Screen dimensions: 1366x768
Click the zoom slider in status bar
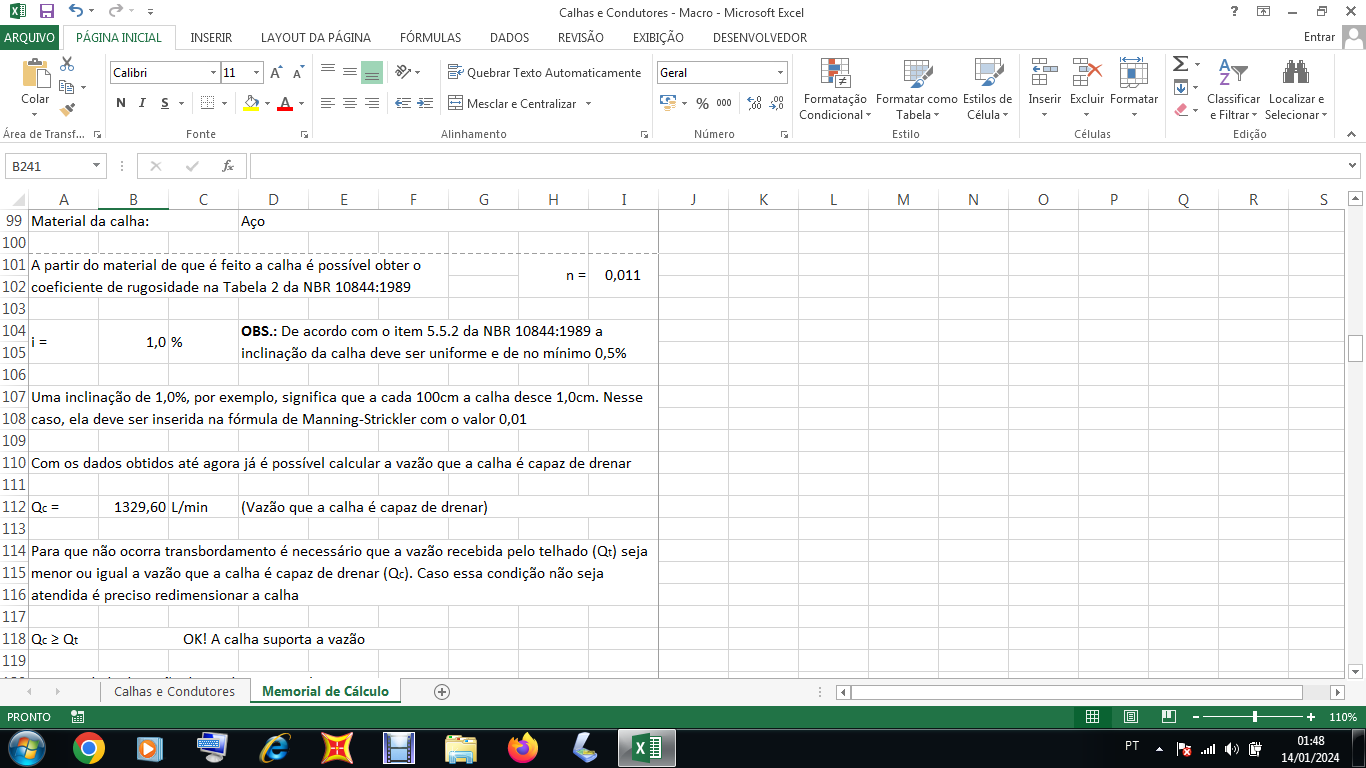[1255, 717]
